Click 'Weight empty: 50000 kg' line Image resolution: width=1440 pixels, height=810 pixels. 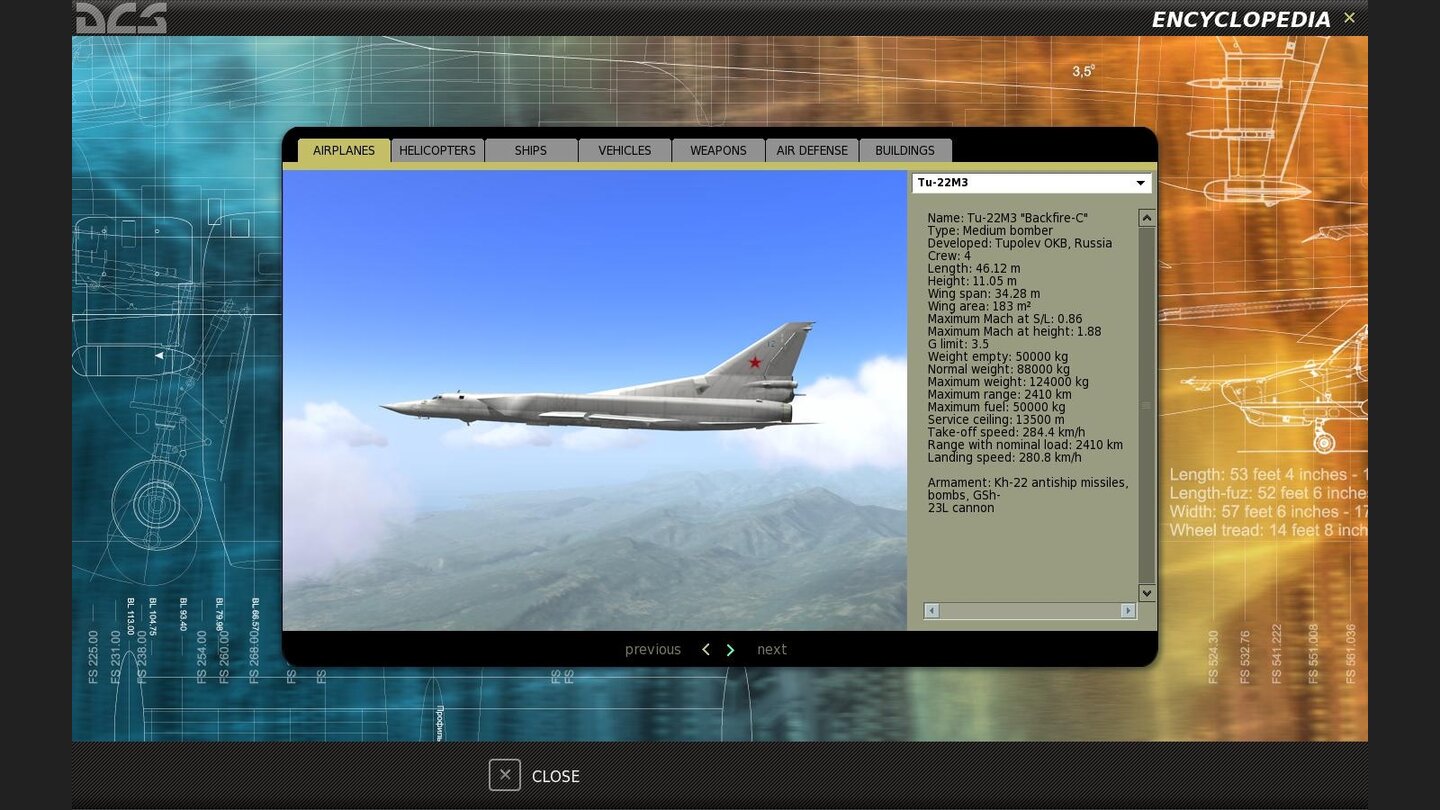[997, 357]
